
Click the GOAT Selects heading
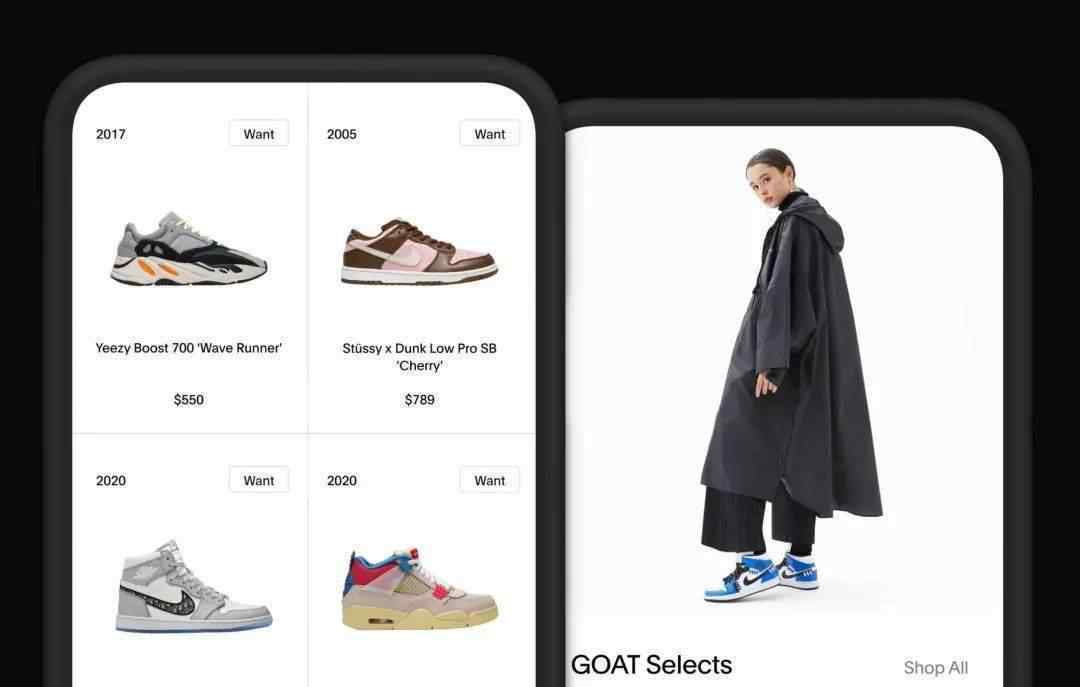click(x=652, y=665)
